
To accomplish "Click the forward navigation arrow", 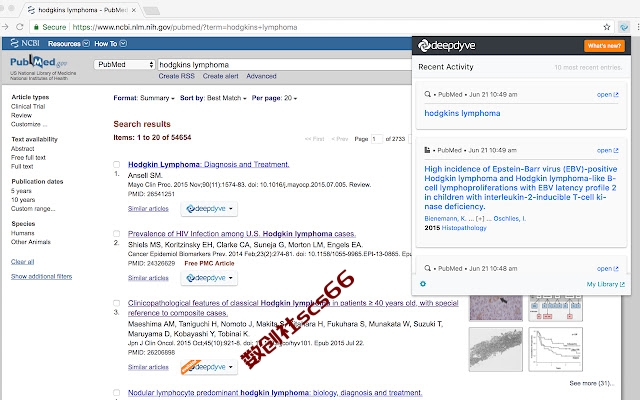I will (x=5, y=27).
